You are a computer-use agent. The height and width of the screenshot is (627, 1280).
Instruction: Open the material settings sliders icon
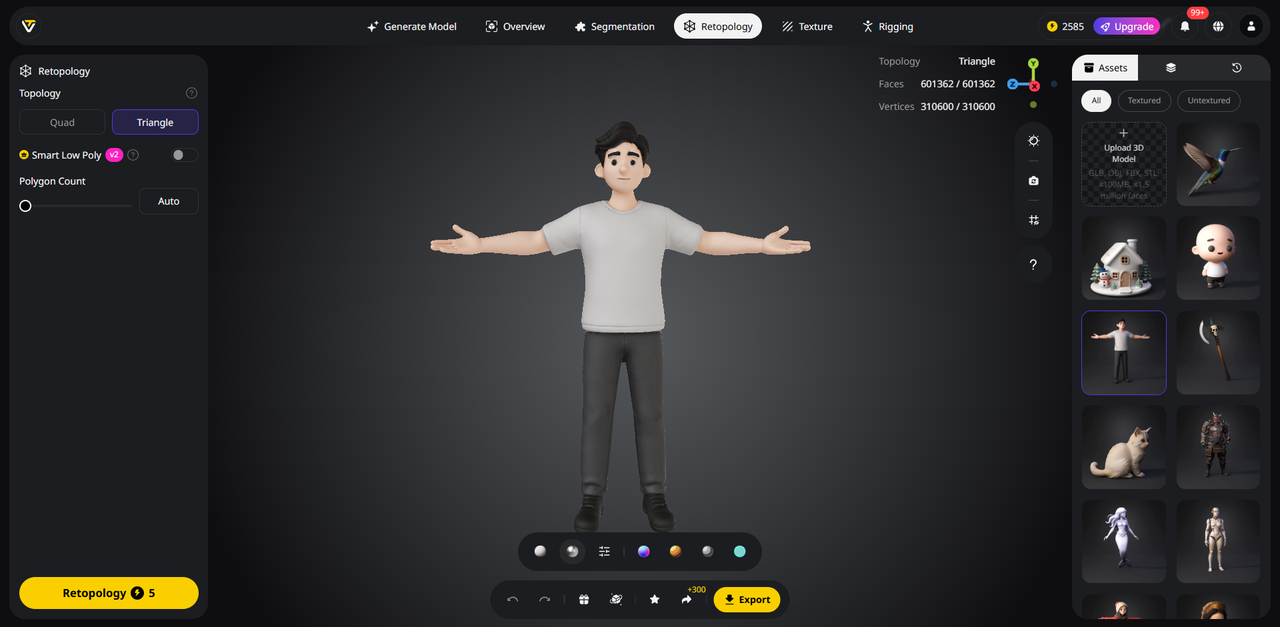click(604, 551)
